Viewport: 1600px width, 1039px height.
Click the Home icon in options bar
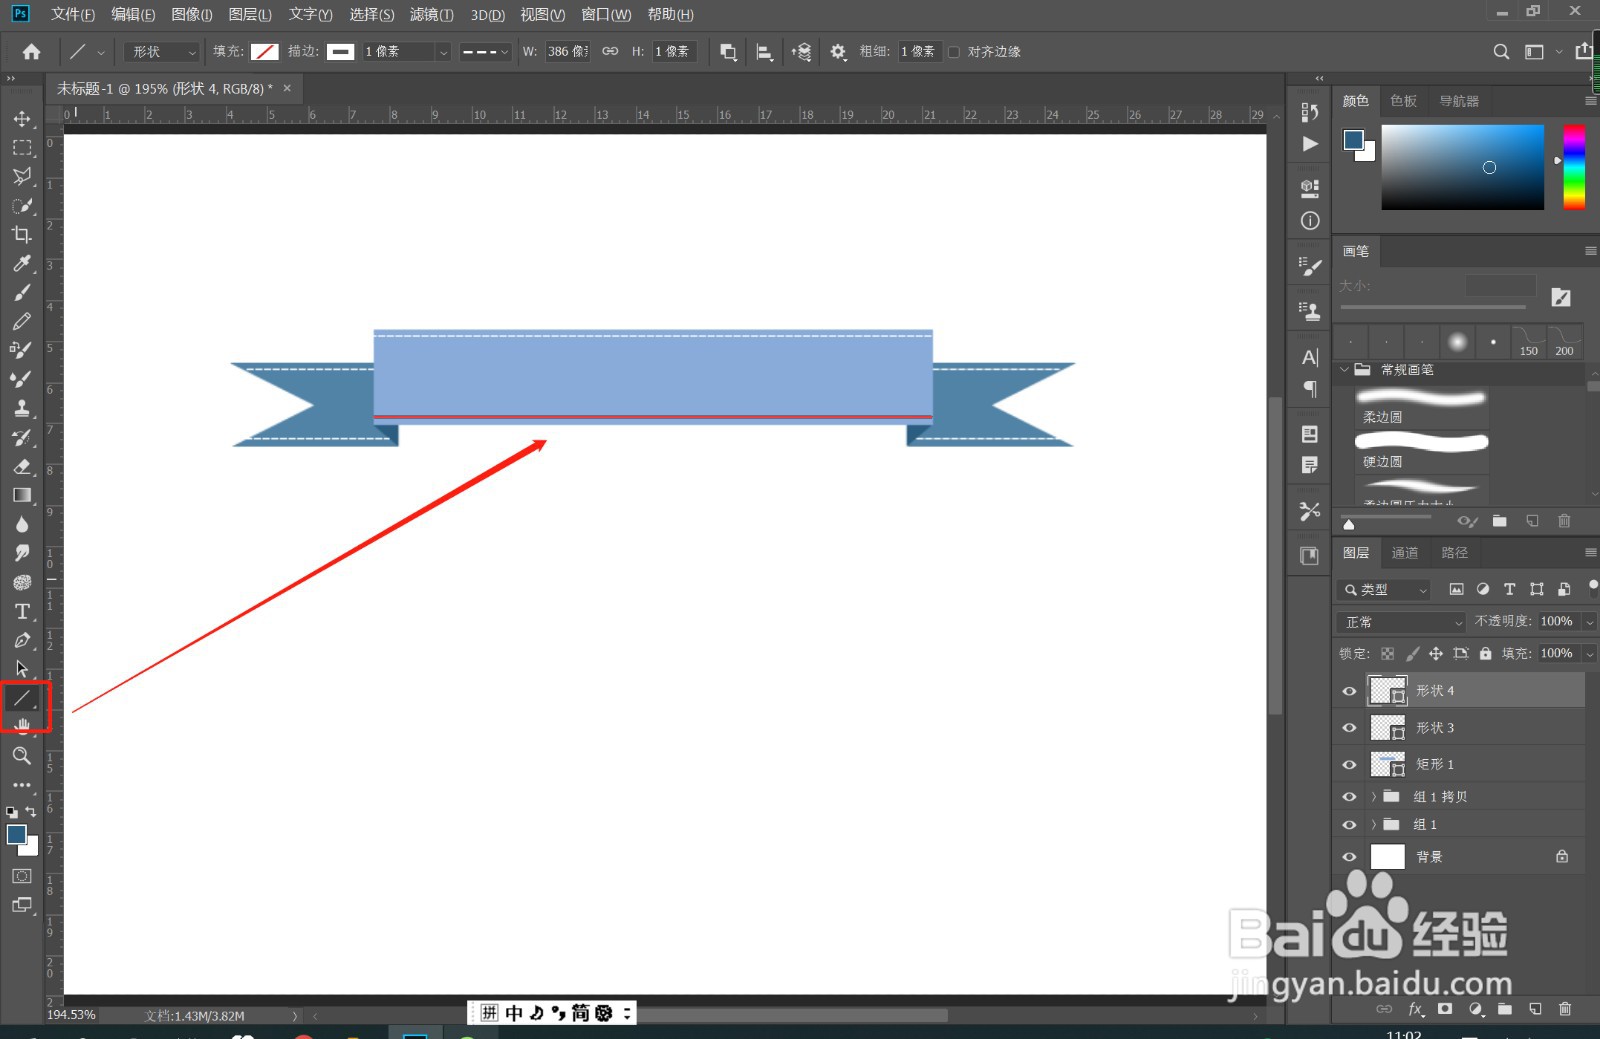[x=31, y=52]
